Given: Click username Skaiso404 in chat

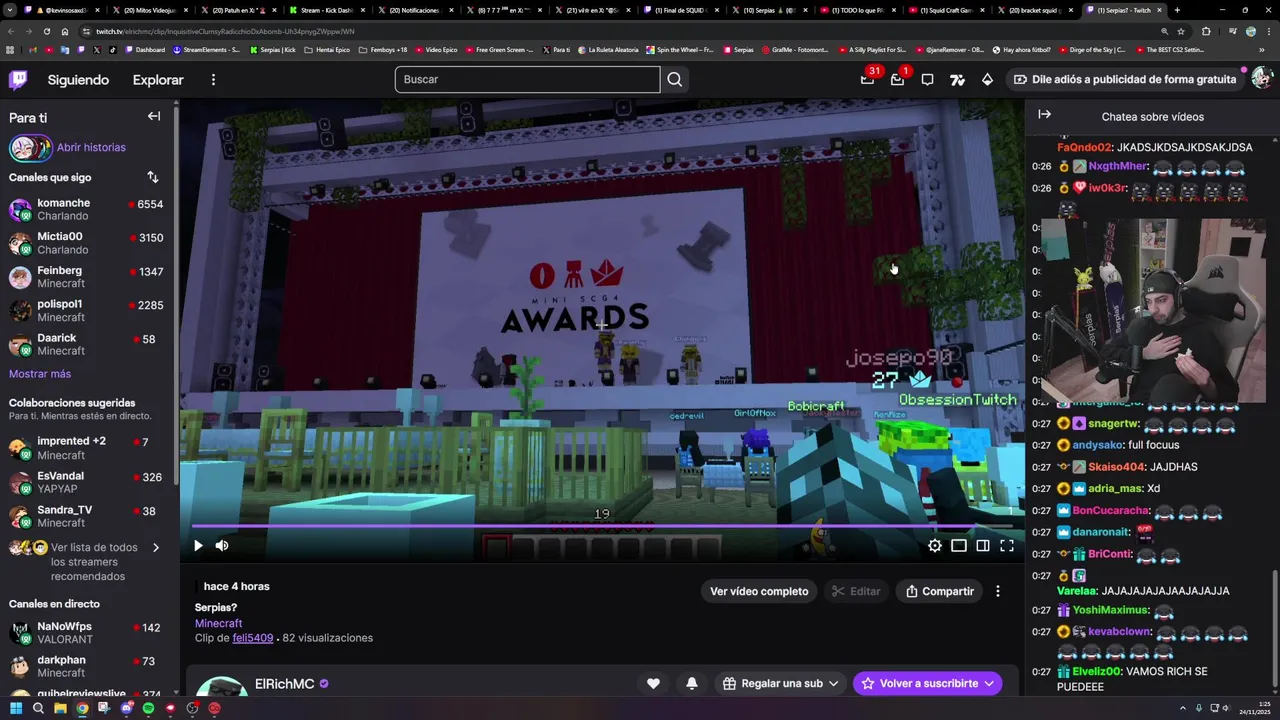Looking at the screenshot, I should (x=1116, y=467).
